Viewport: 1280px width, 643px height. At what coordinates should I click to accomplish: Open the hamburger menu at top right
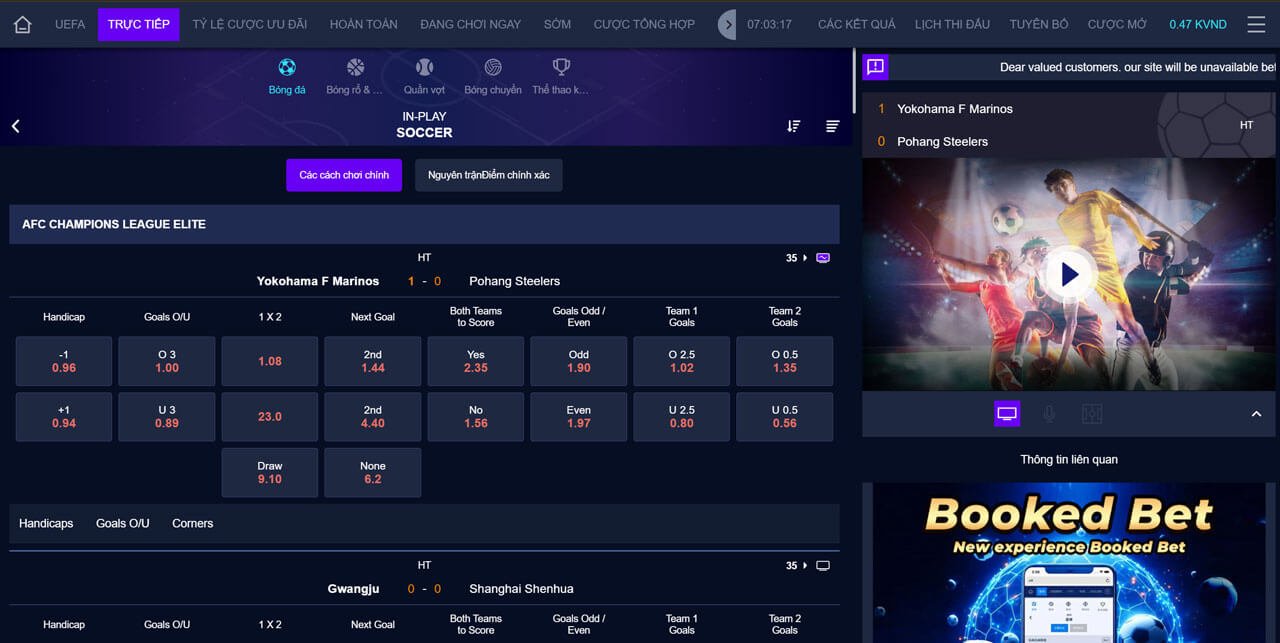click(x=1256, y=23)
